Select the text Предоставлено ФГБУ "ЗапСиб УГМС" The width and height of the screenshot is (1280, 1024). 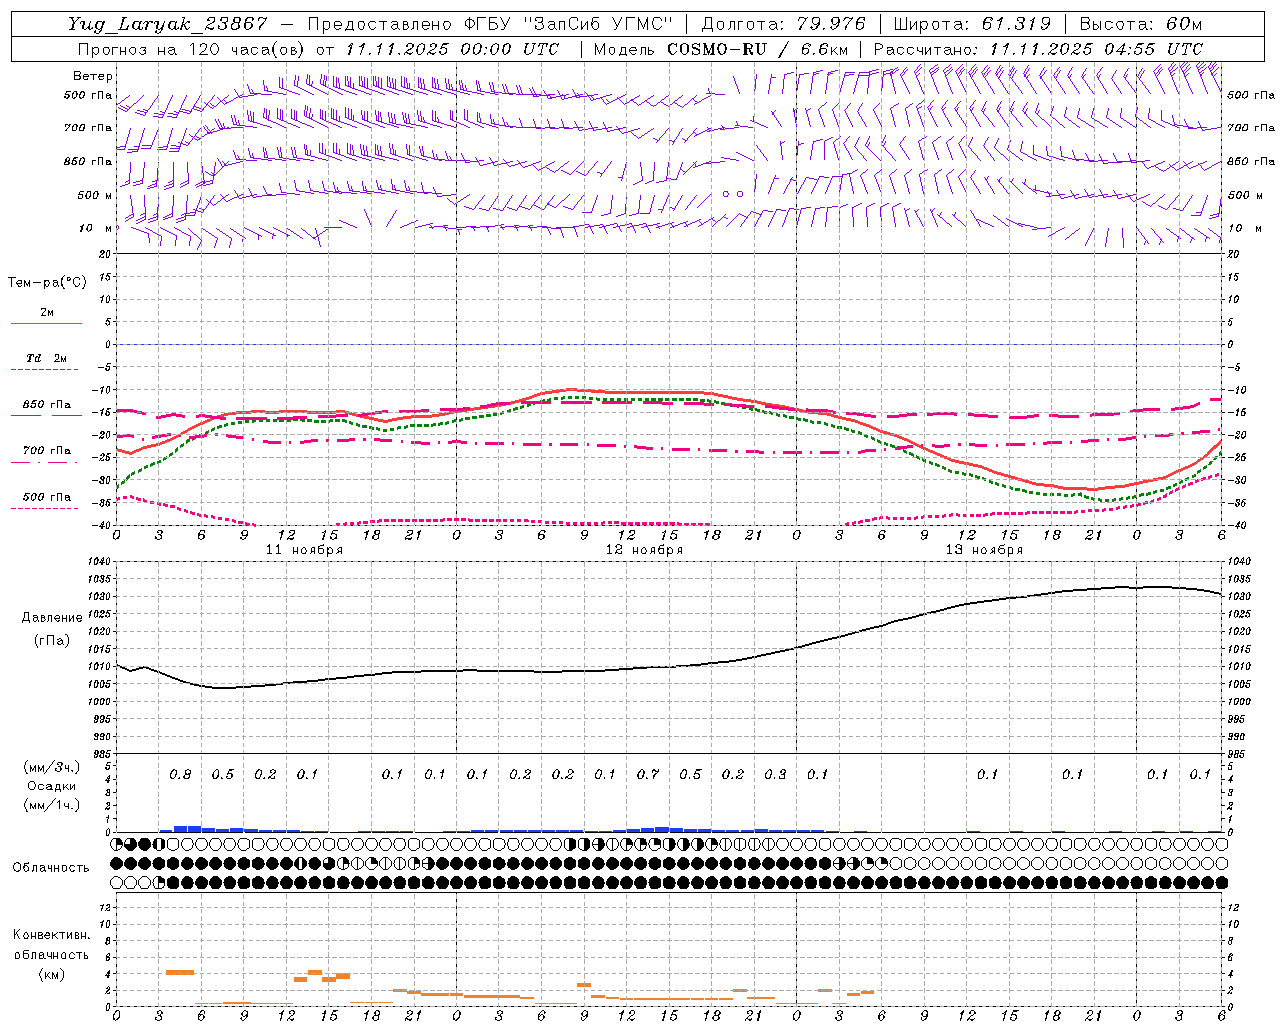pyautogui.click(x=491, y=24)
